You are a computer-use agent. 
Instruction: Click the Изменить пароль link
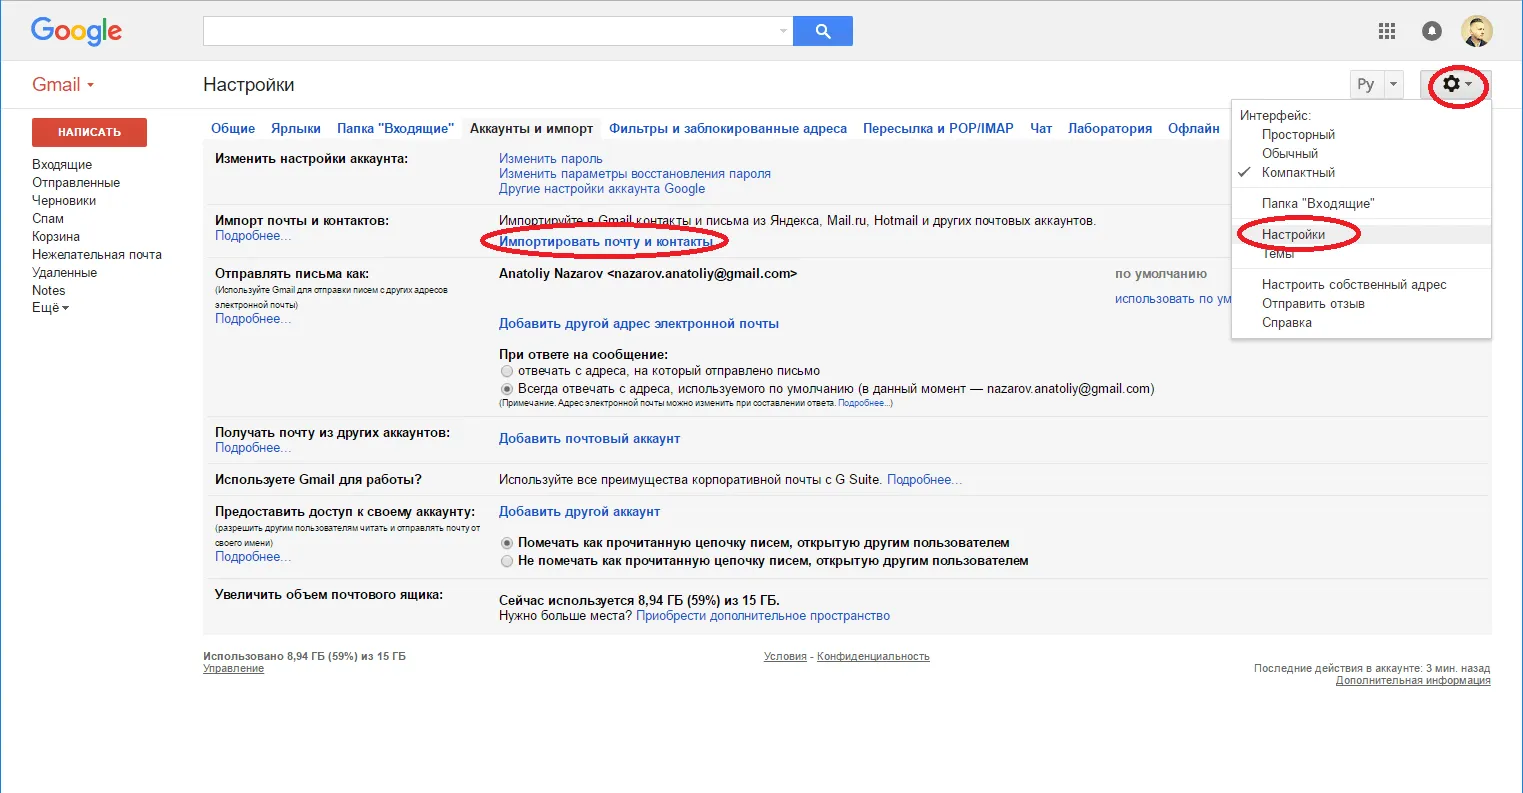click(551, 158)
